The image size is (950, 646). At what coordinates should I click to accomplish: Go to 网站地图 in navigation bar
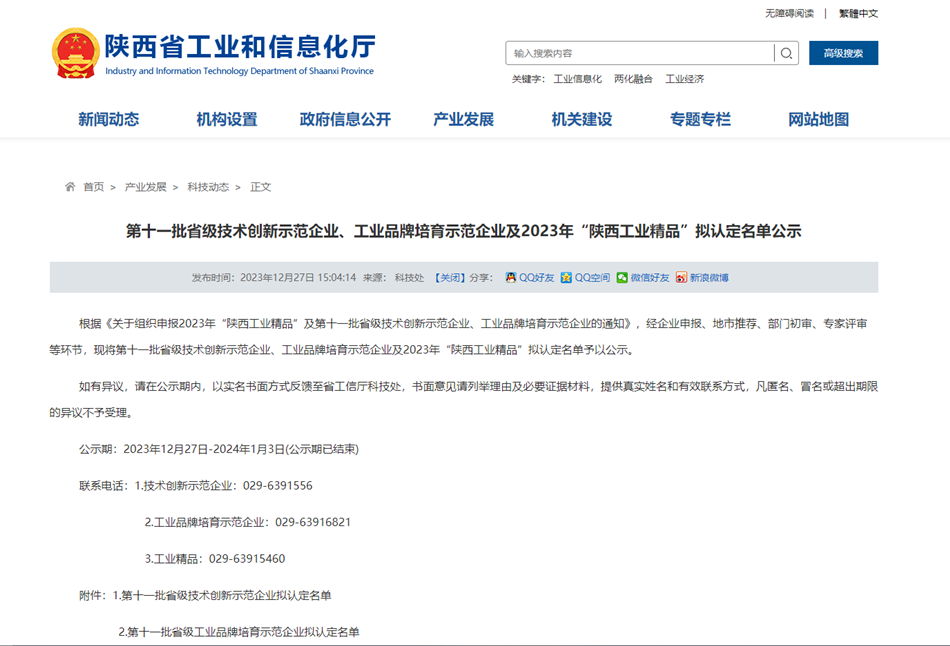point(818,119)
